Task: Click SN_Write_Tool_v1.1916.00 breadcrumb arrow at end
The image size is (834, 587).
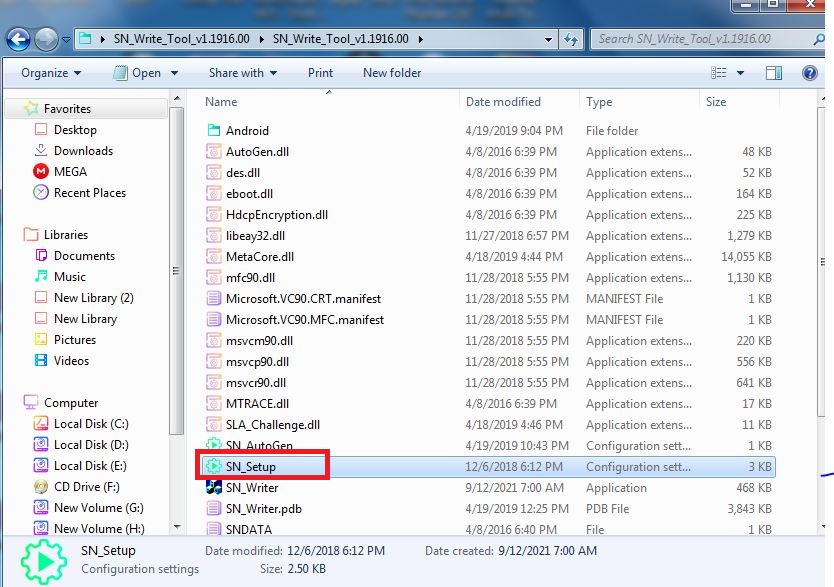Action: point(421,39)
